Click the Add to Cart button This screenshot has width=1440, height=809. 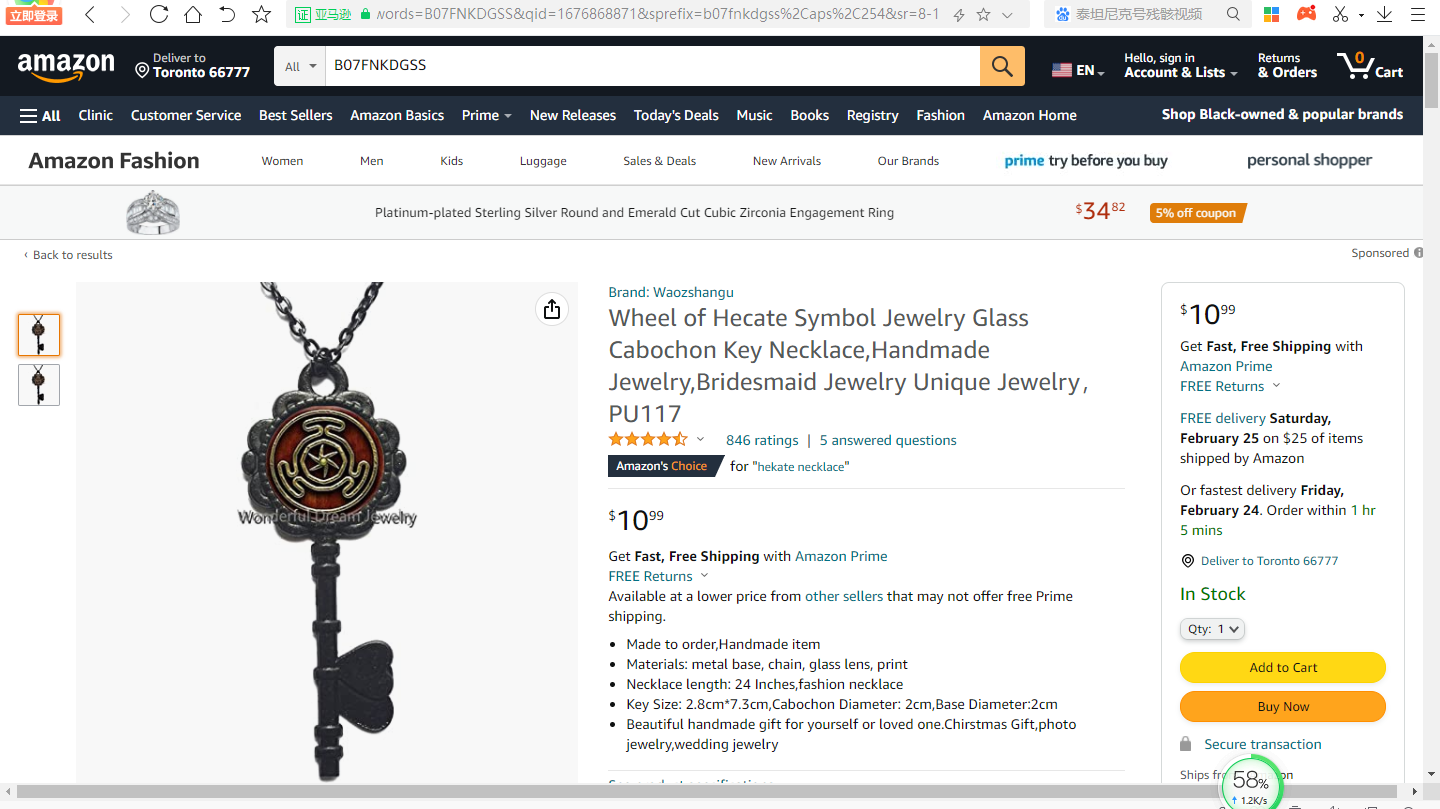[1283, 667]
